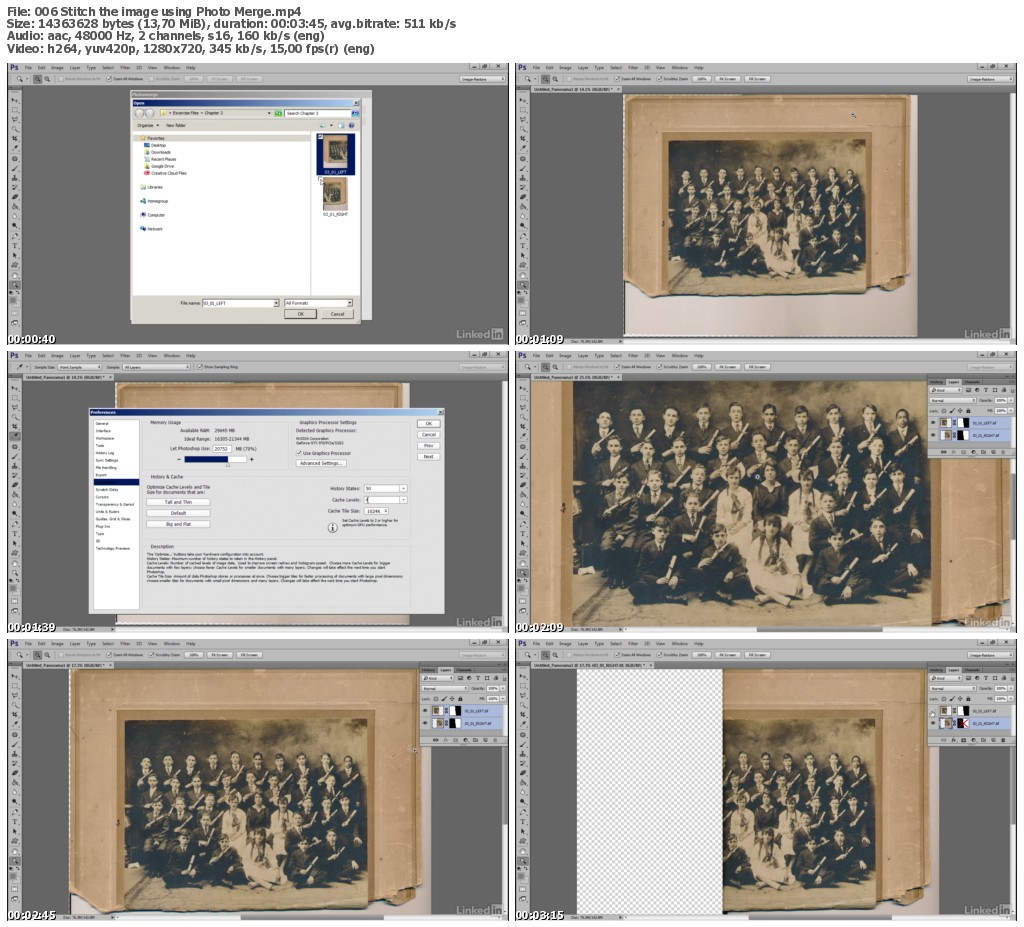The height and width of the screenshot is (927, 1024).
Task: Open Normal blend mode dropdown in 00:03:15 frame
Action: 953,689
